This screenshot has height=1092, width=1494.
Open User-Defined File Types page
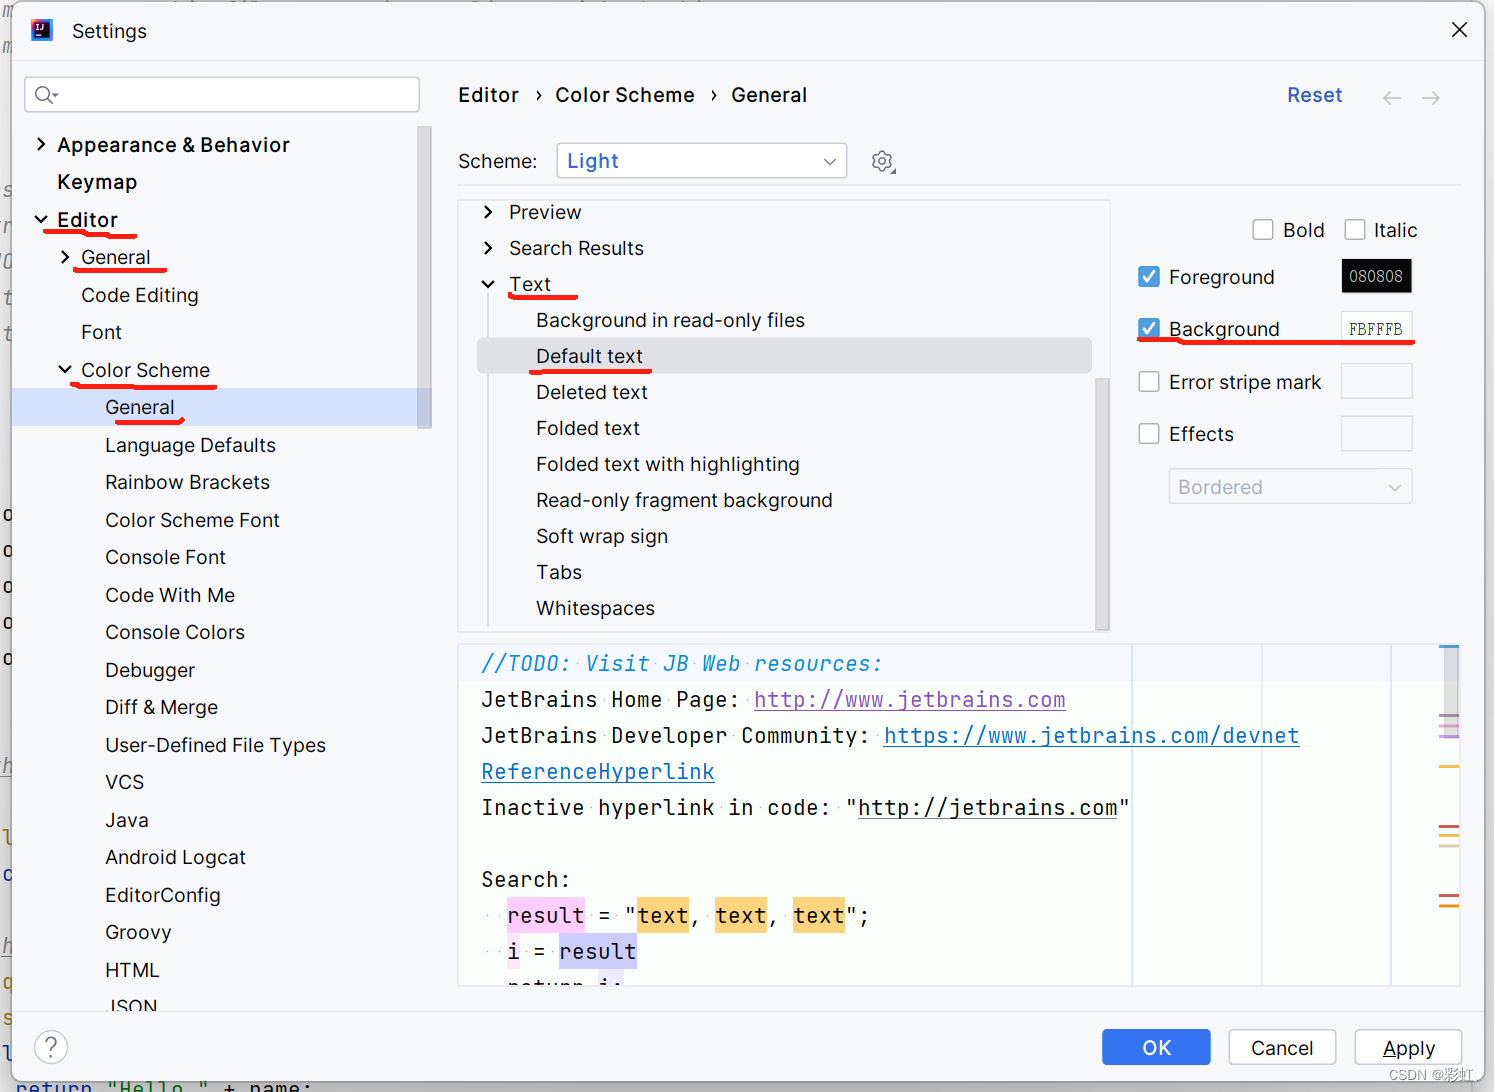215,745
